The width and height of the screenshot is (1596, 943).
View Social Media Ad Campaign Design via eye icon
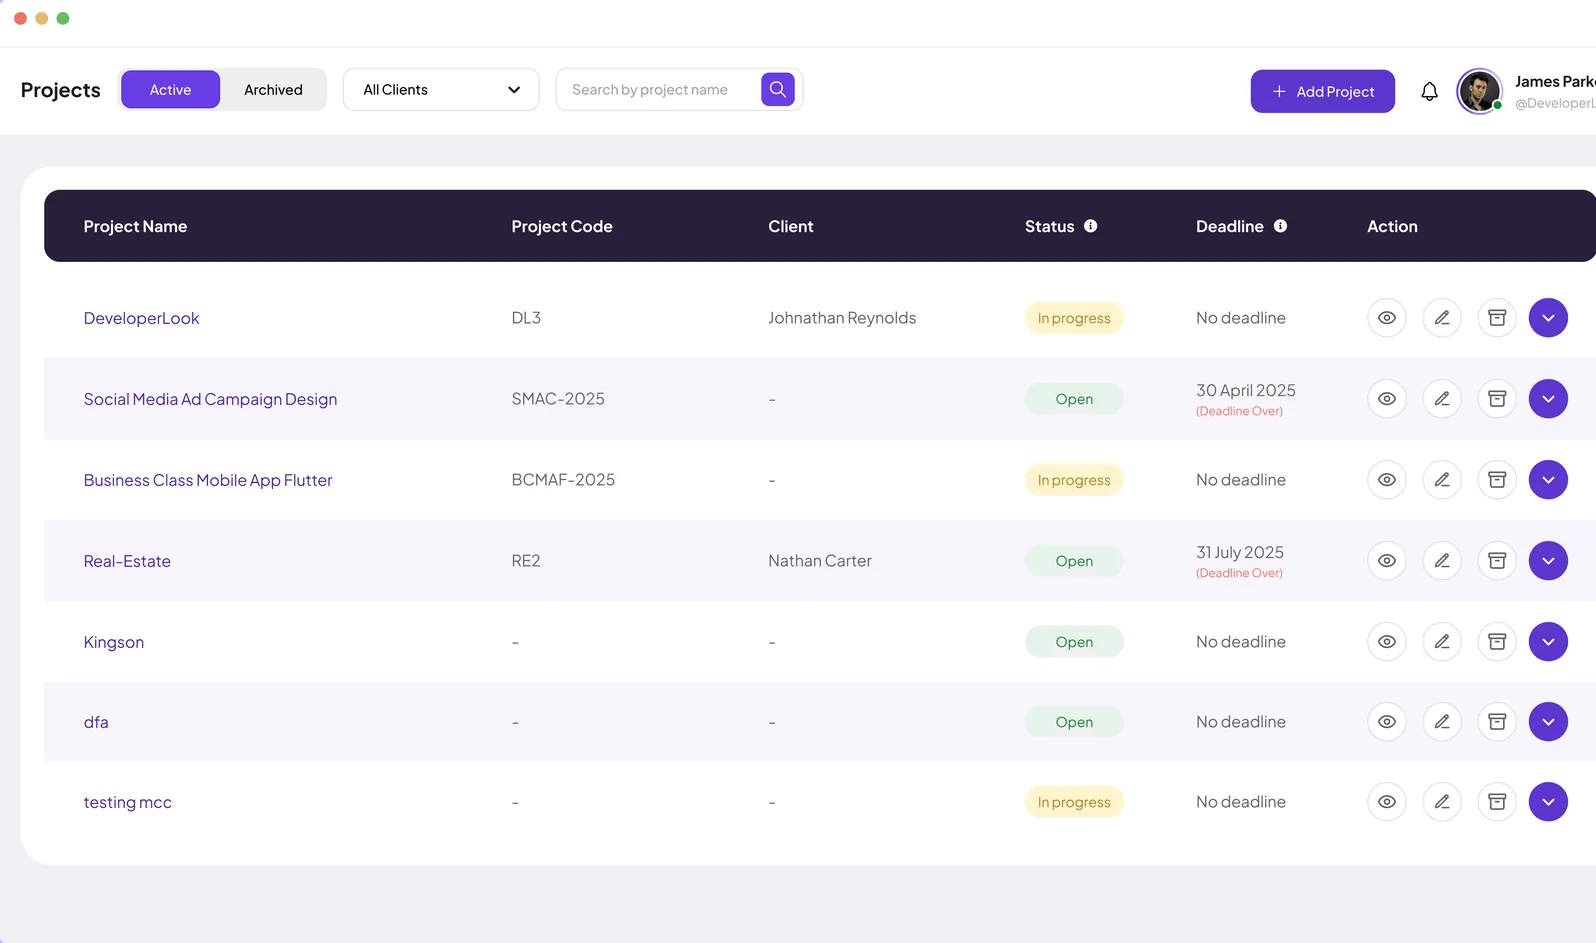pyautogui.click(x=1387, y=399)
